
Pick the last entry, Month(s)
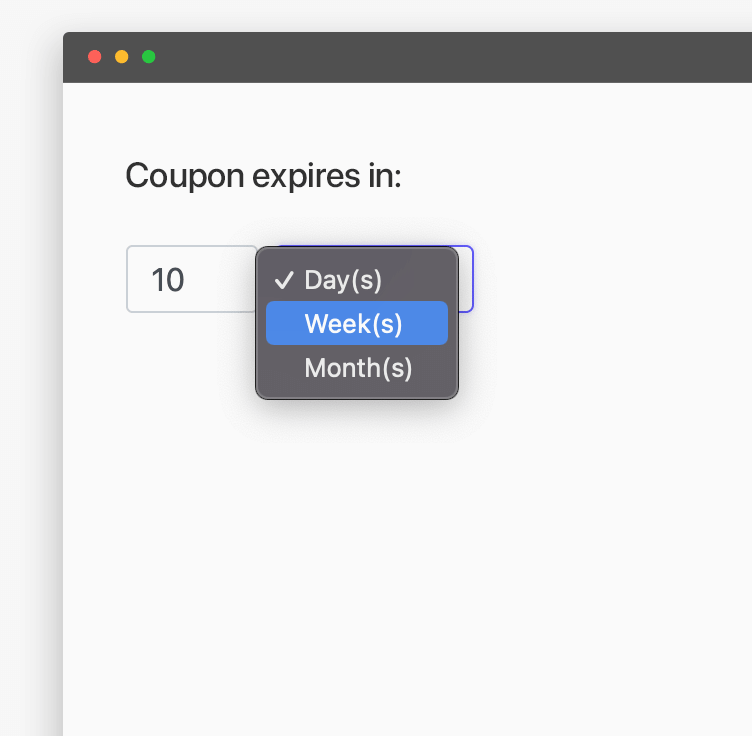tap(358, 368)
